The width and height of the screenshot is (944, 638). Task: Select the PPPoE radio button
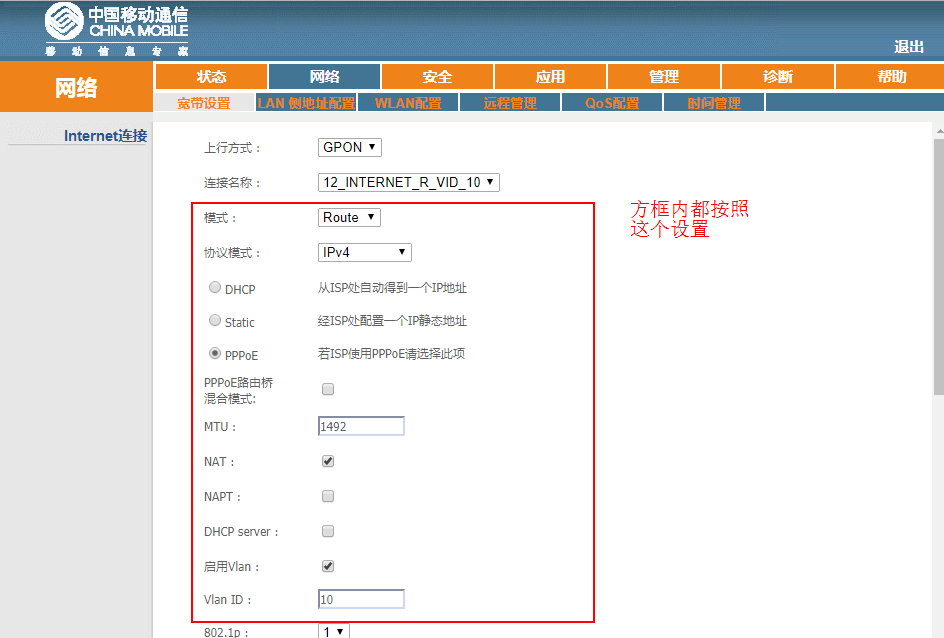click(x=215, y=353)
